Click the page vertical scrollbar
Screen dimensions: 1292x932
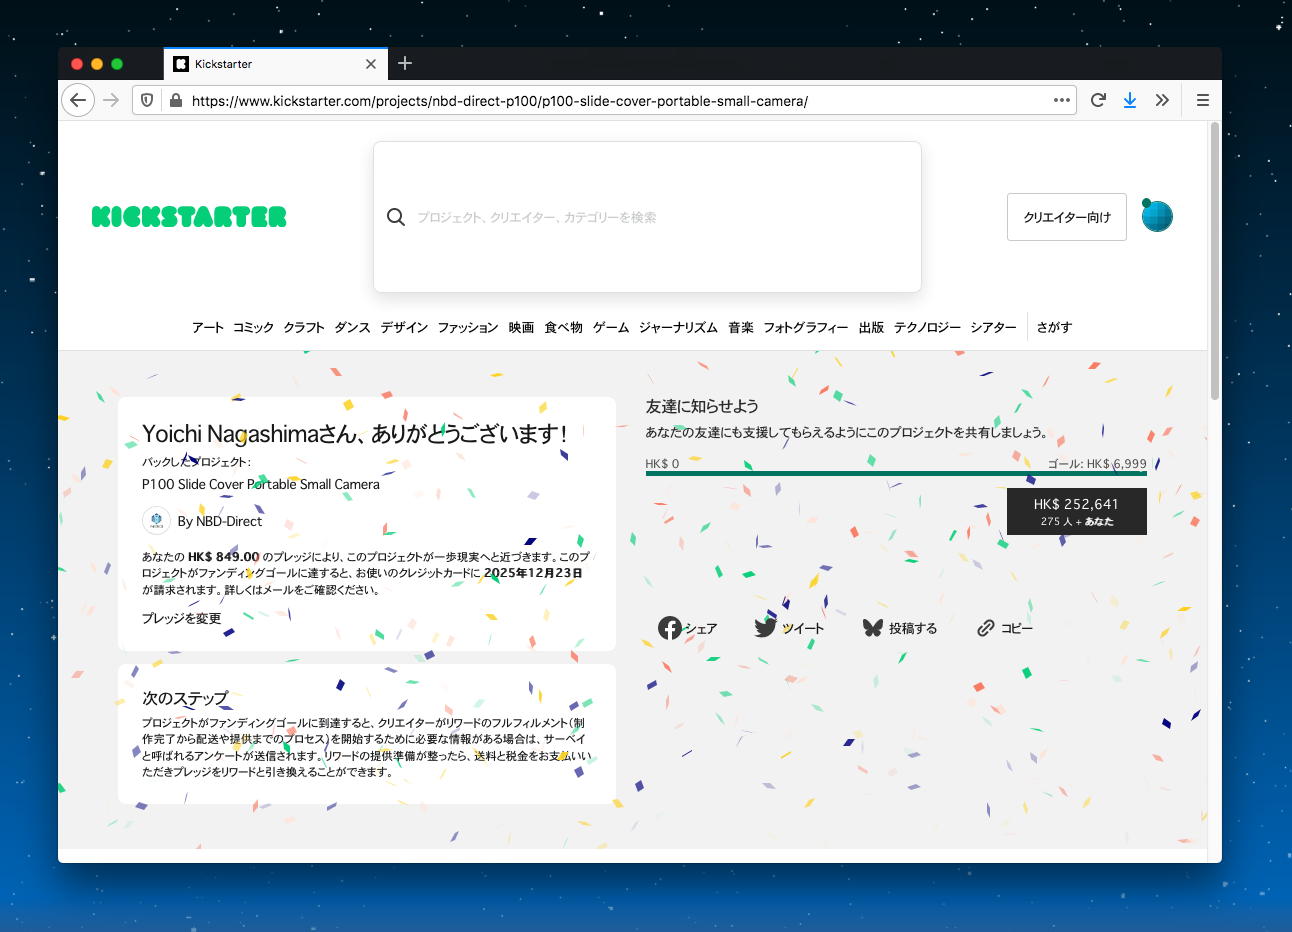tap(1214, 261)
